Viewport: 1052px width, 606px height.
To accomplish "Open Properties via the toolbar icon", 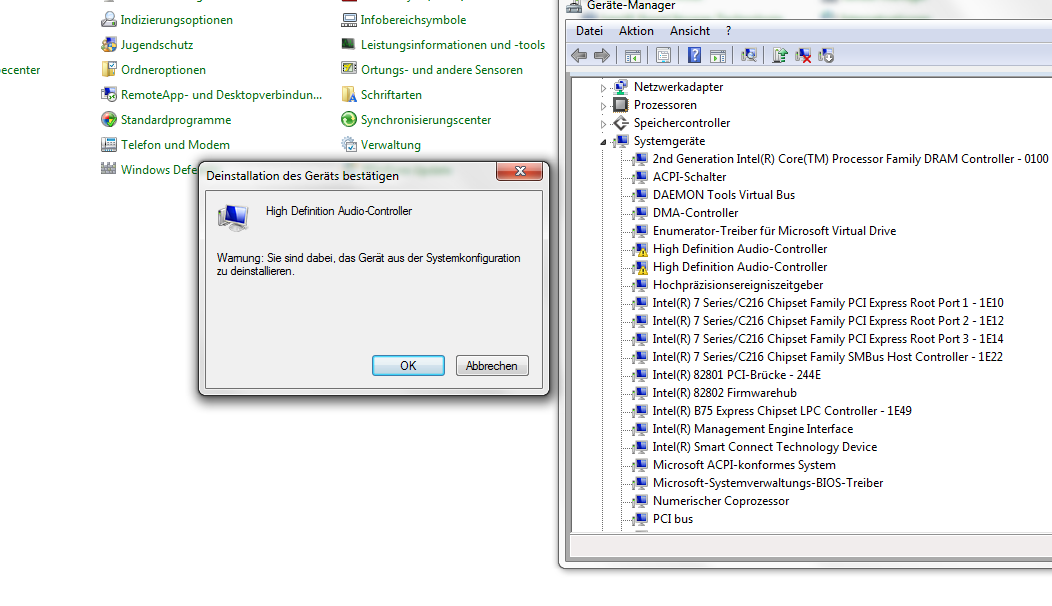I will tap(663, 56).
